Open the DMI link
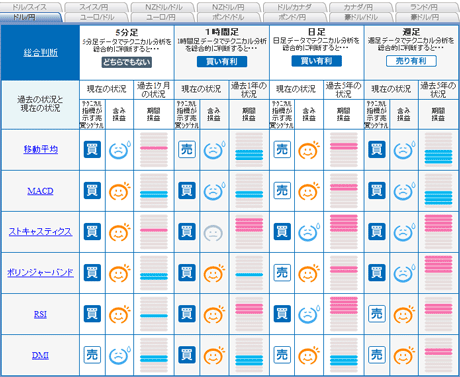This screenshot has width=460, height=377. 40,355
